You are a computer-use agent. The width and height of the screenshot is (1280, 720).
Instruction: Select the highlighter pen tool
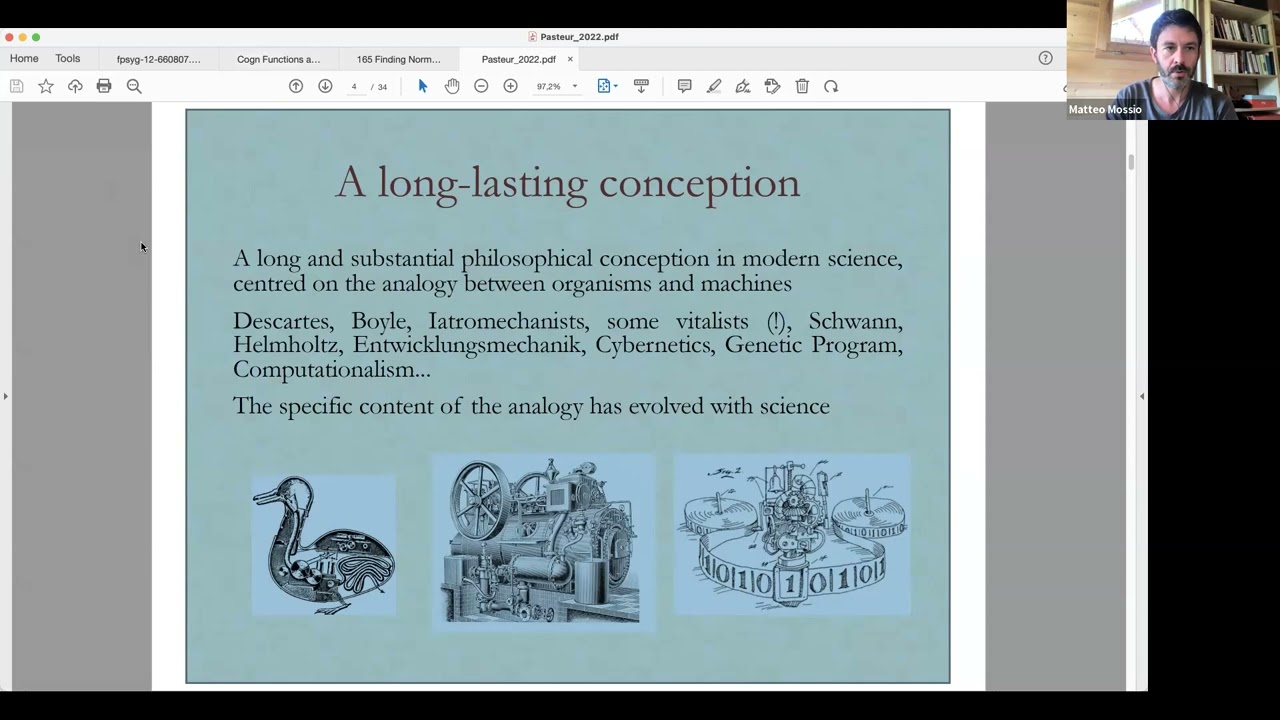tap(714, 87)
